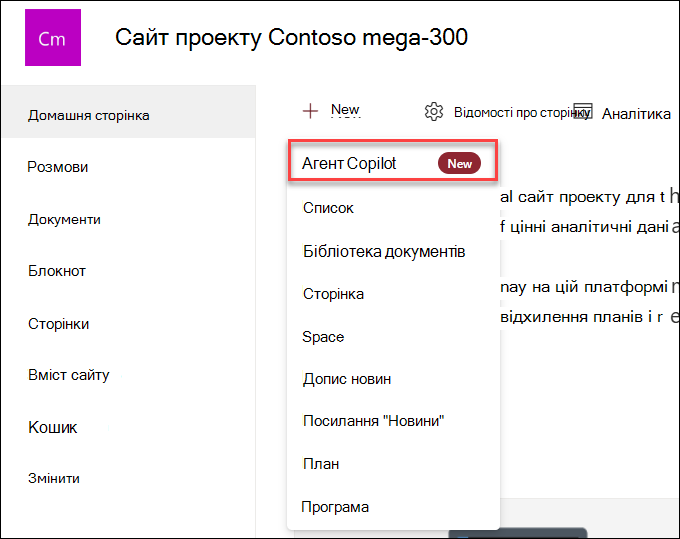Select Посилання "Новини" menu entry

pos(373,421)
